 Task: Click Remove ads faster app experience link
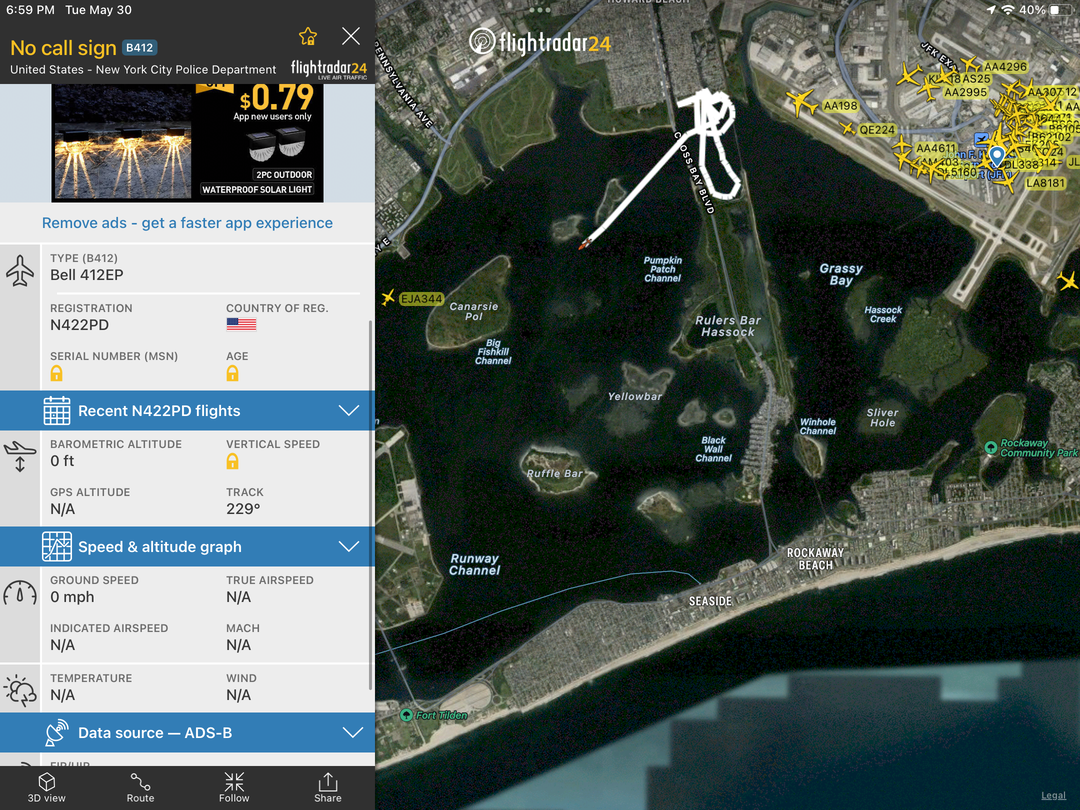pyautogui.click(x=187, y=222)
